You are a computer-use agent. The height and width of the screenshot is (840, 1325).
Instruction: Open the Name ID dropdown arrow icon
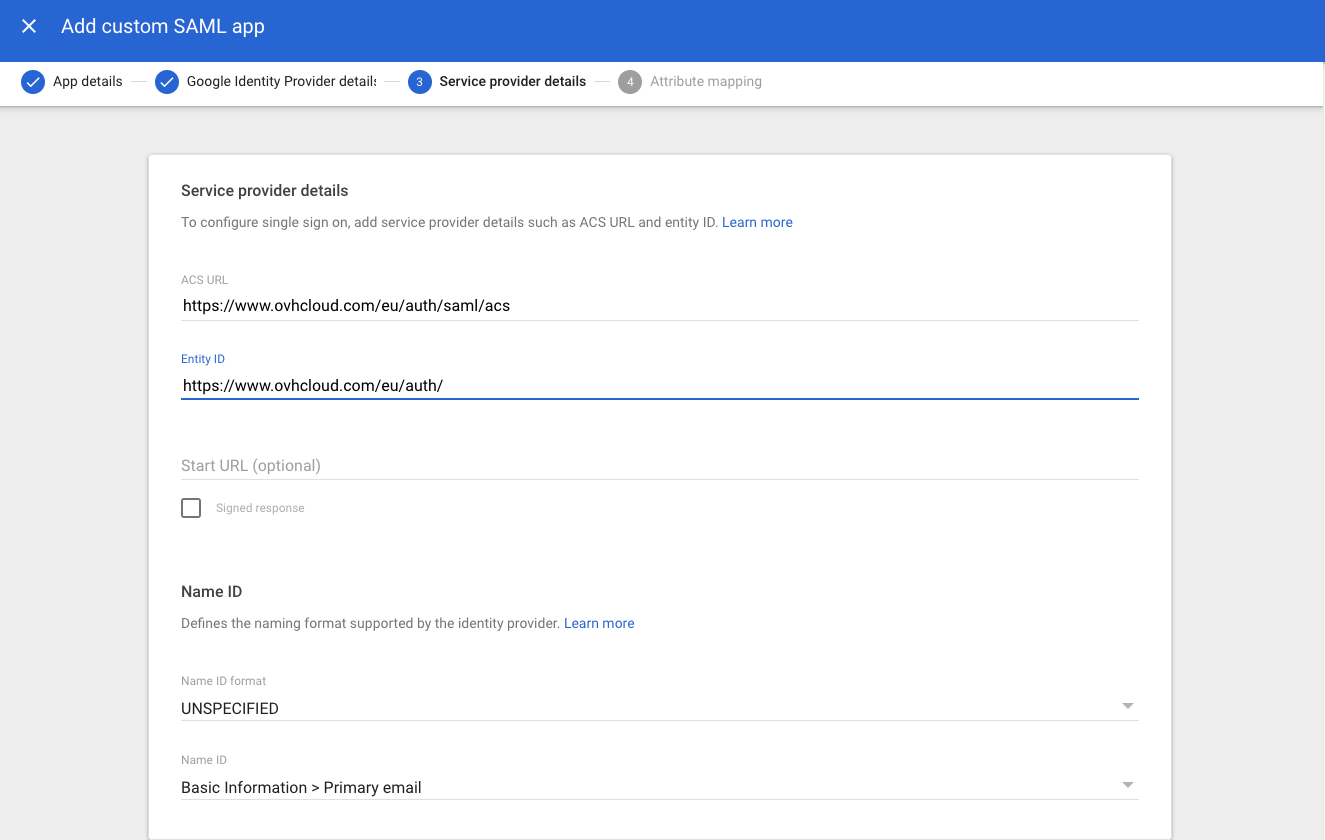[x=1128, y=784]
